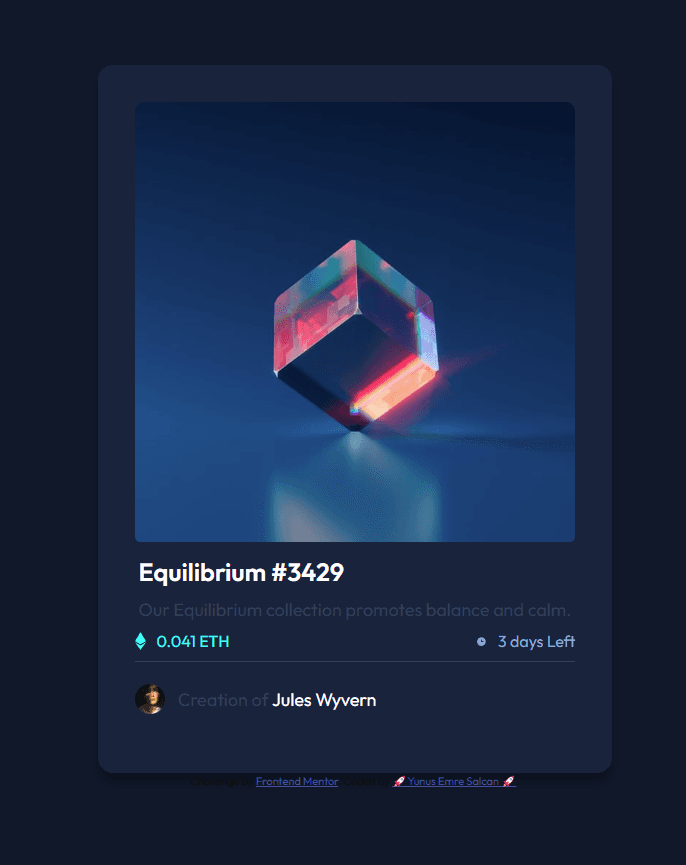Viewport: 686px width, 865px height.
Task: Click the faded Creation of text
Action: pyautogui.click(x=223, y=700)
